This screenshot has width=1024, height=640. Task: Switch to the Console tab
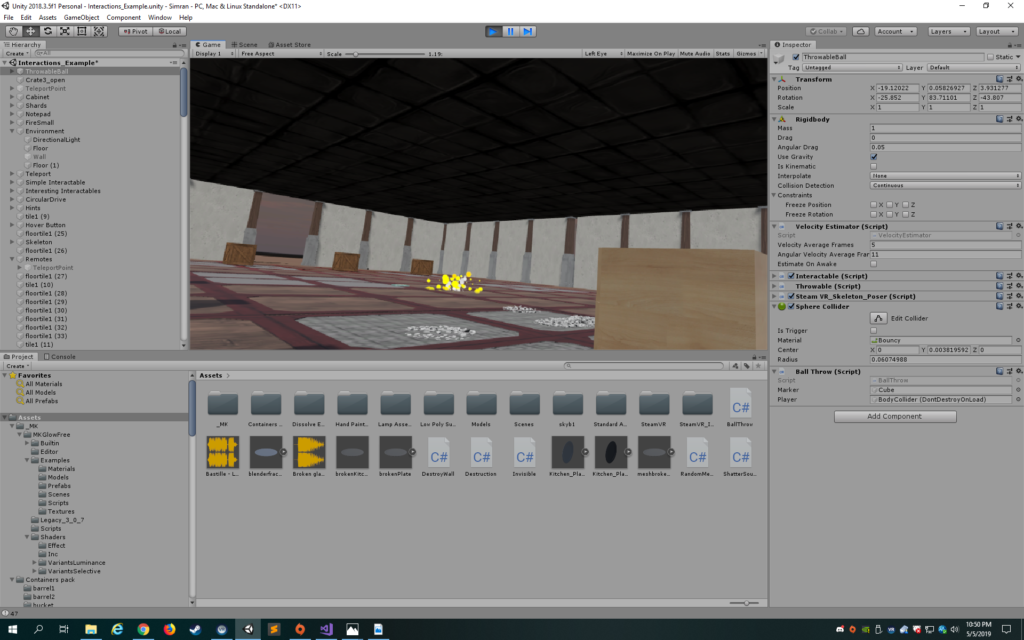coord(59,357)
